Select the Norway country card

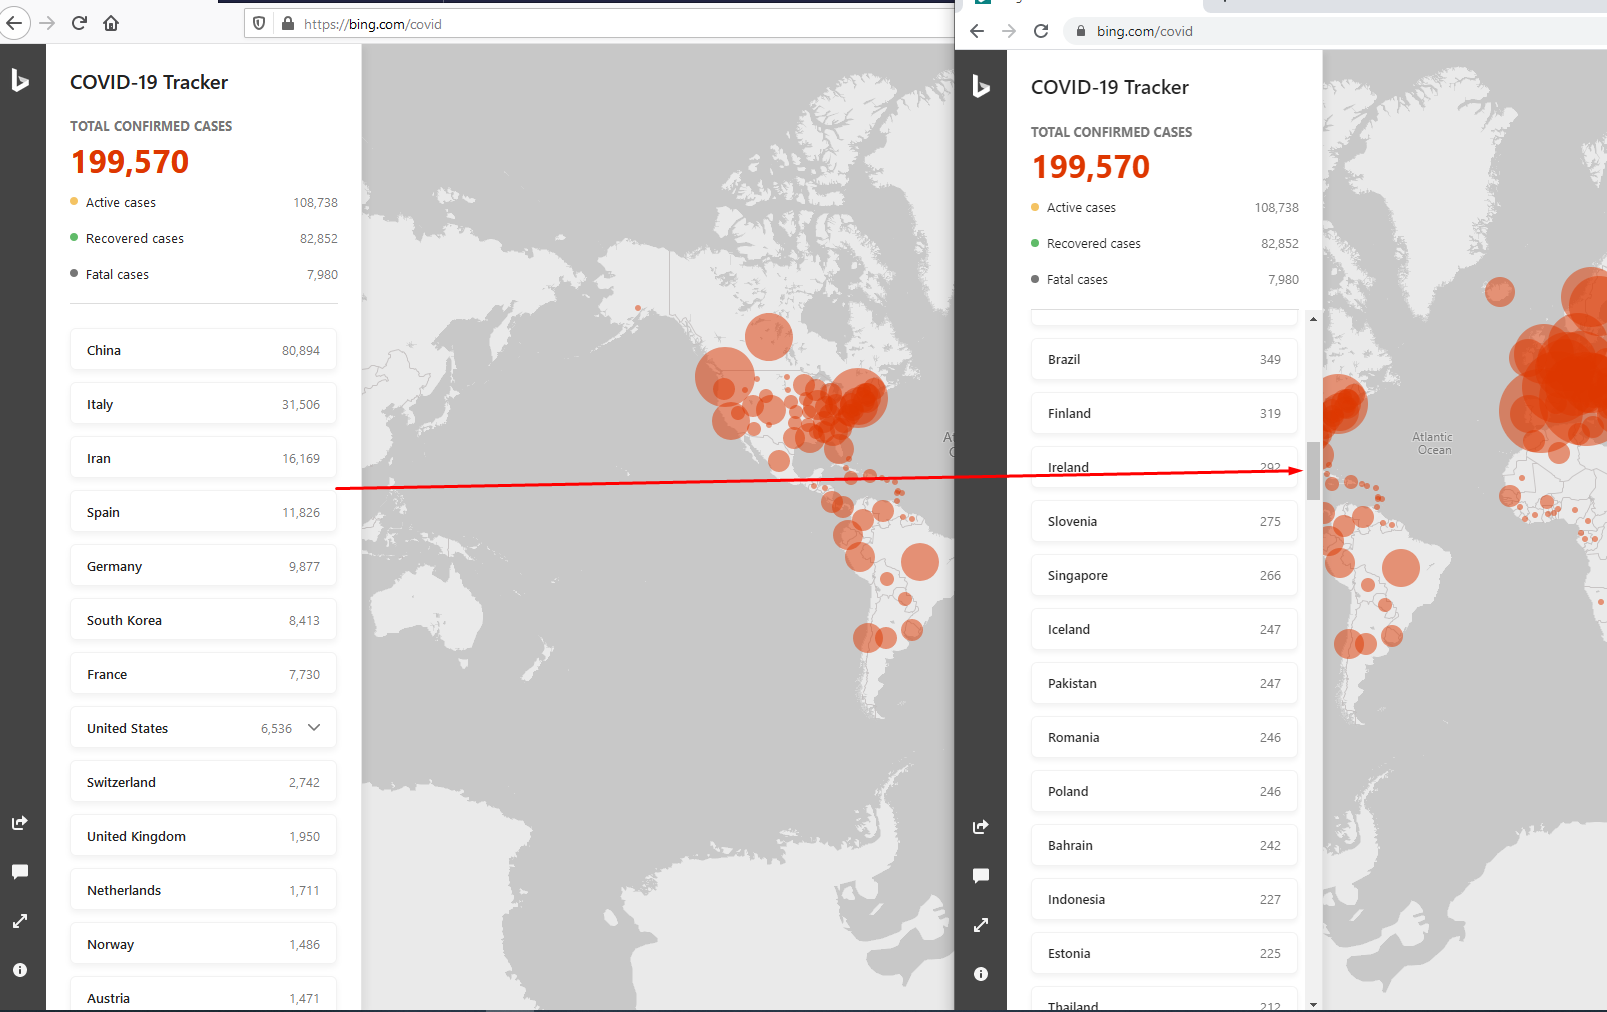coord(203,944)
